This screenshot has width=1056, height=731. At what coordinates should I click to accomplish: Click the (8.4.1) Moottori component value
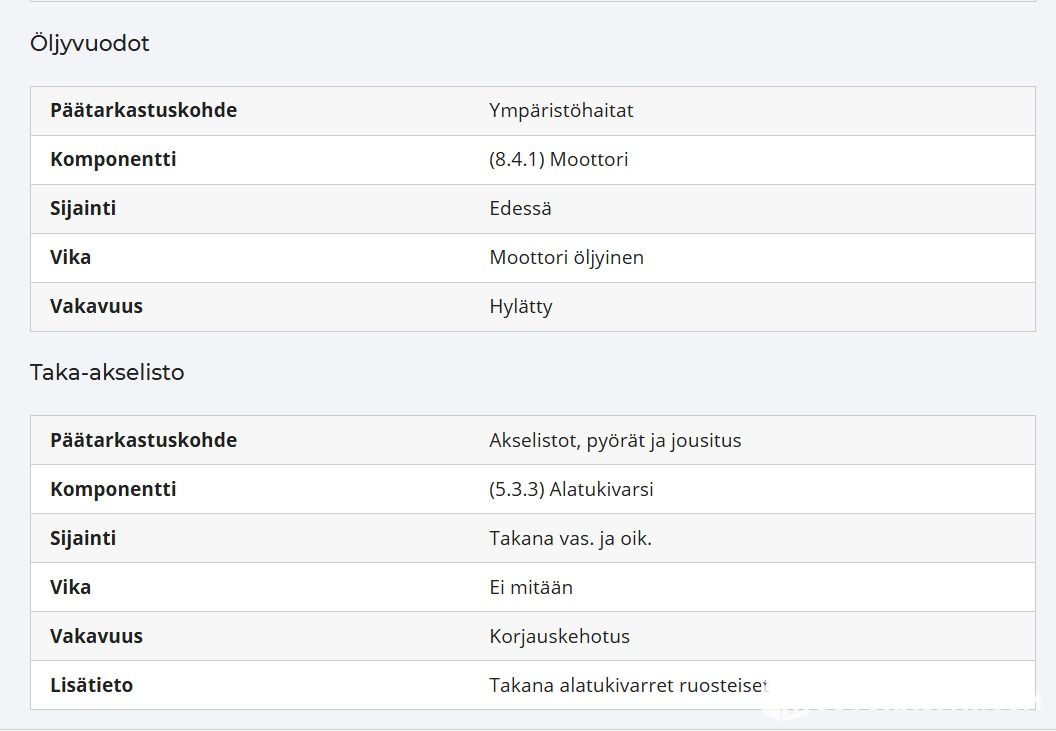558,160
